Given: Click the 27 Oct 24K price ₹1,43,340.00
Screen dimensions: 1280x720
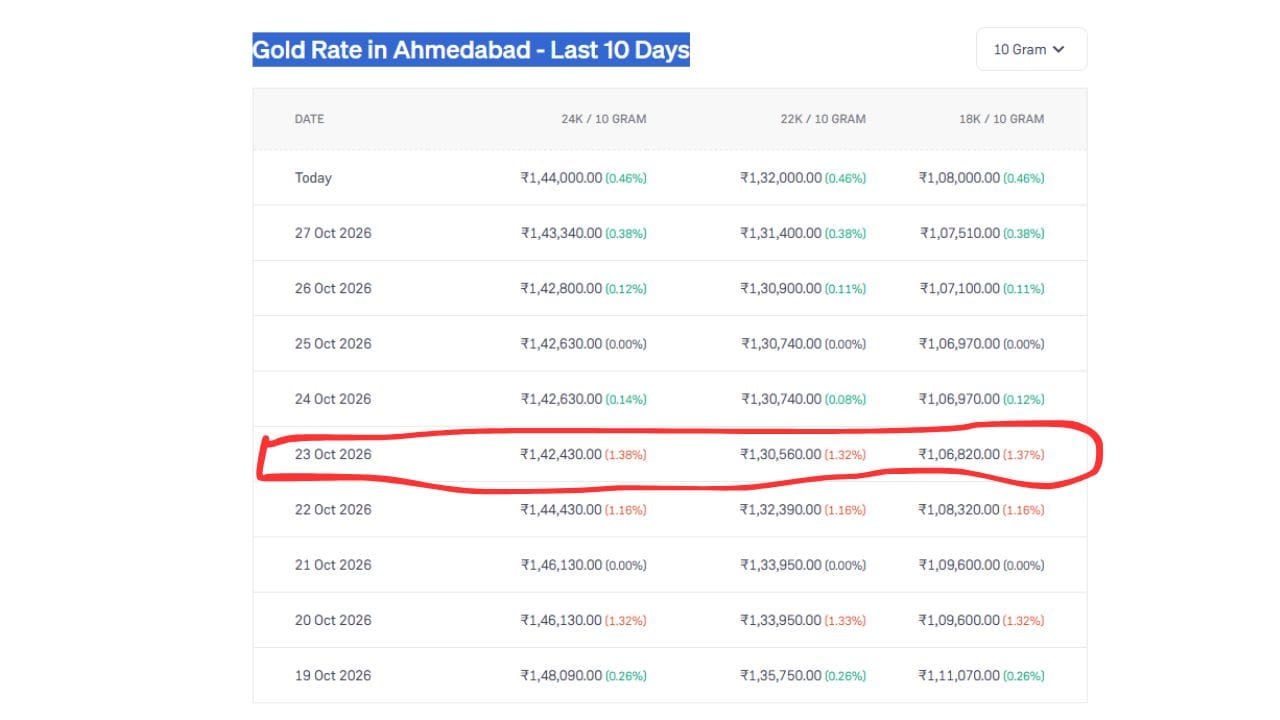Looking at the screenshot, I should coord(561,233).
